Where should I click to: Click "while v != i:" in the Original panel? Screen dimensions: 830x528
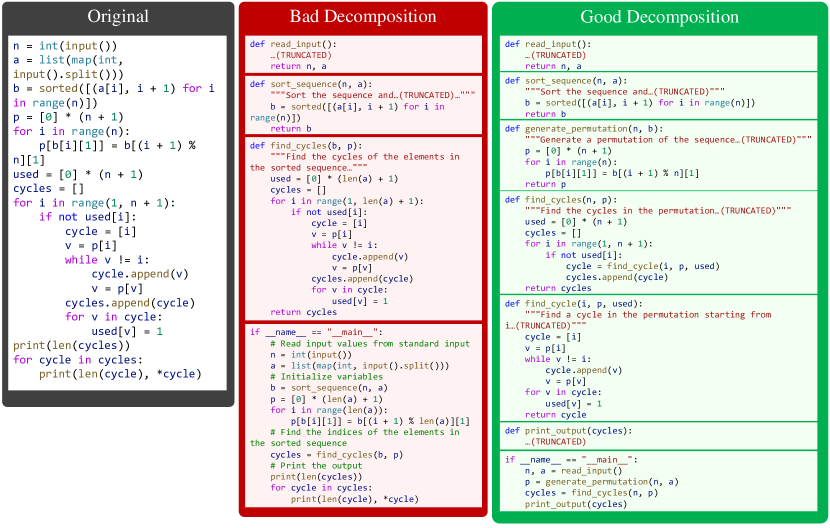[107, 260]
